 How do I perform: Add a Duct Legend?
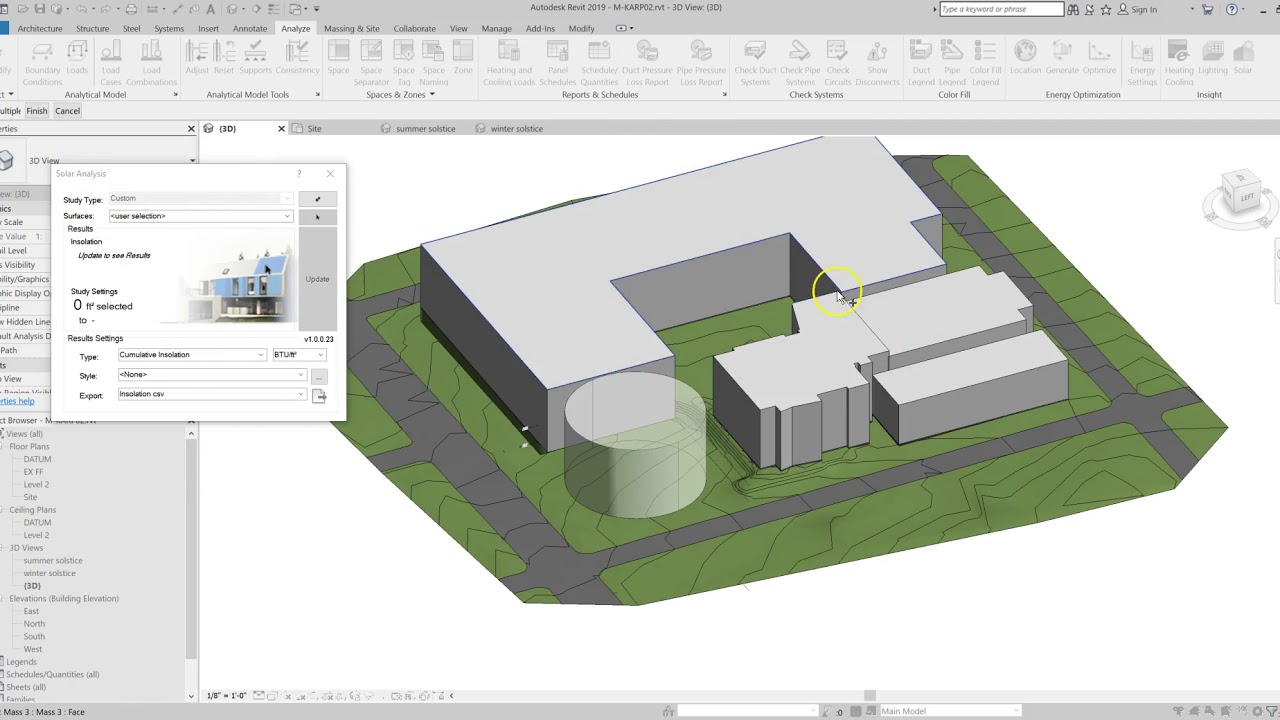point(921,62)
